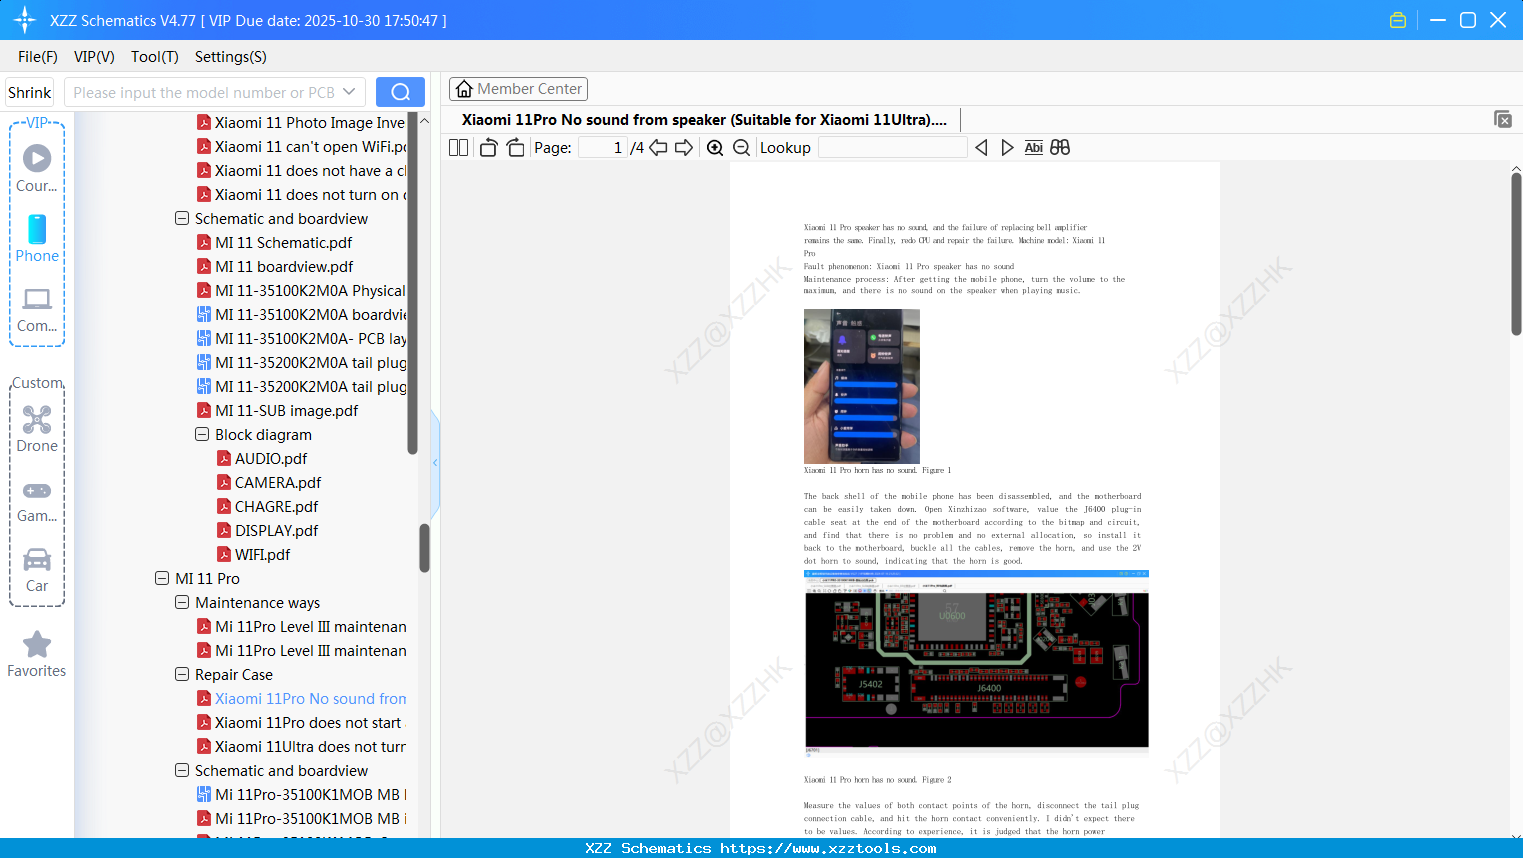Open the Tool(T) menu

155,56
